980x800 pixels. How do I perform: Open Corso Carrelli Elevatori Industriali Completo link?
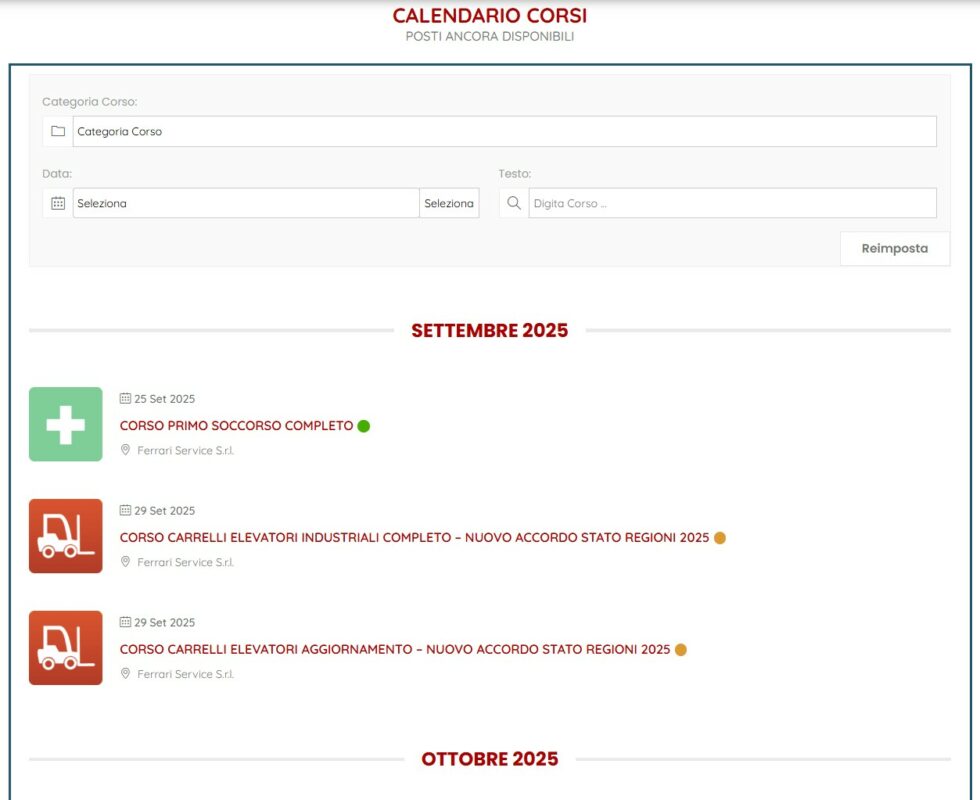(414, 538)
